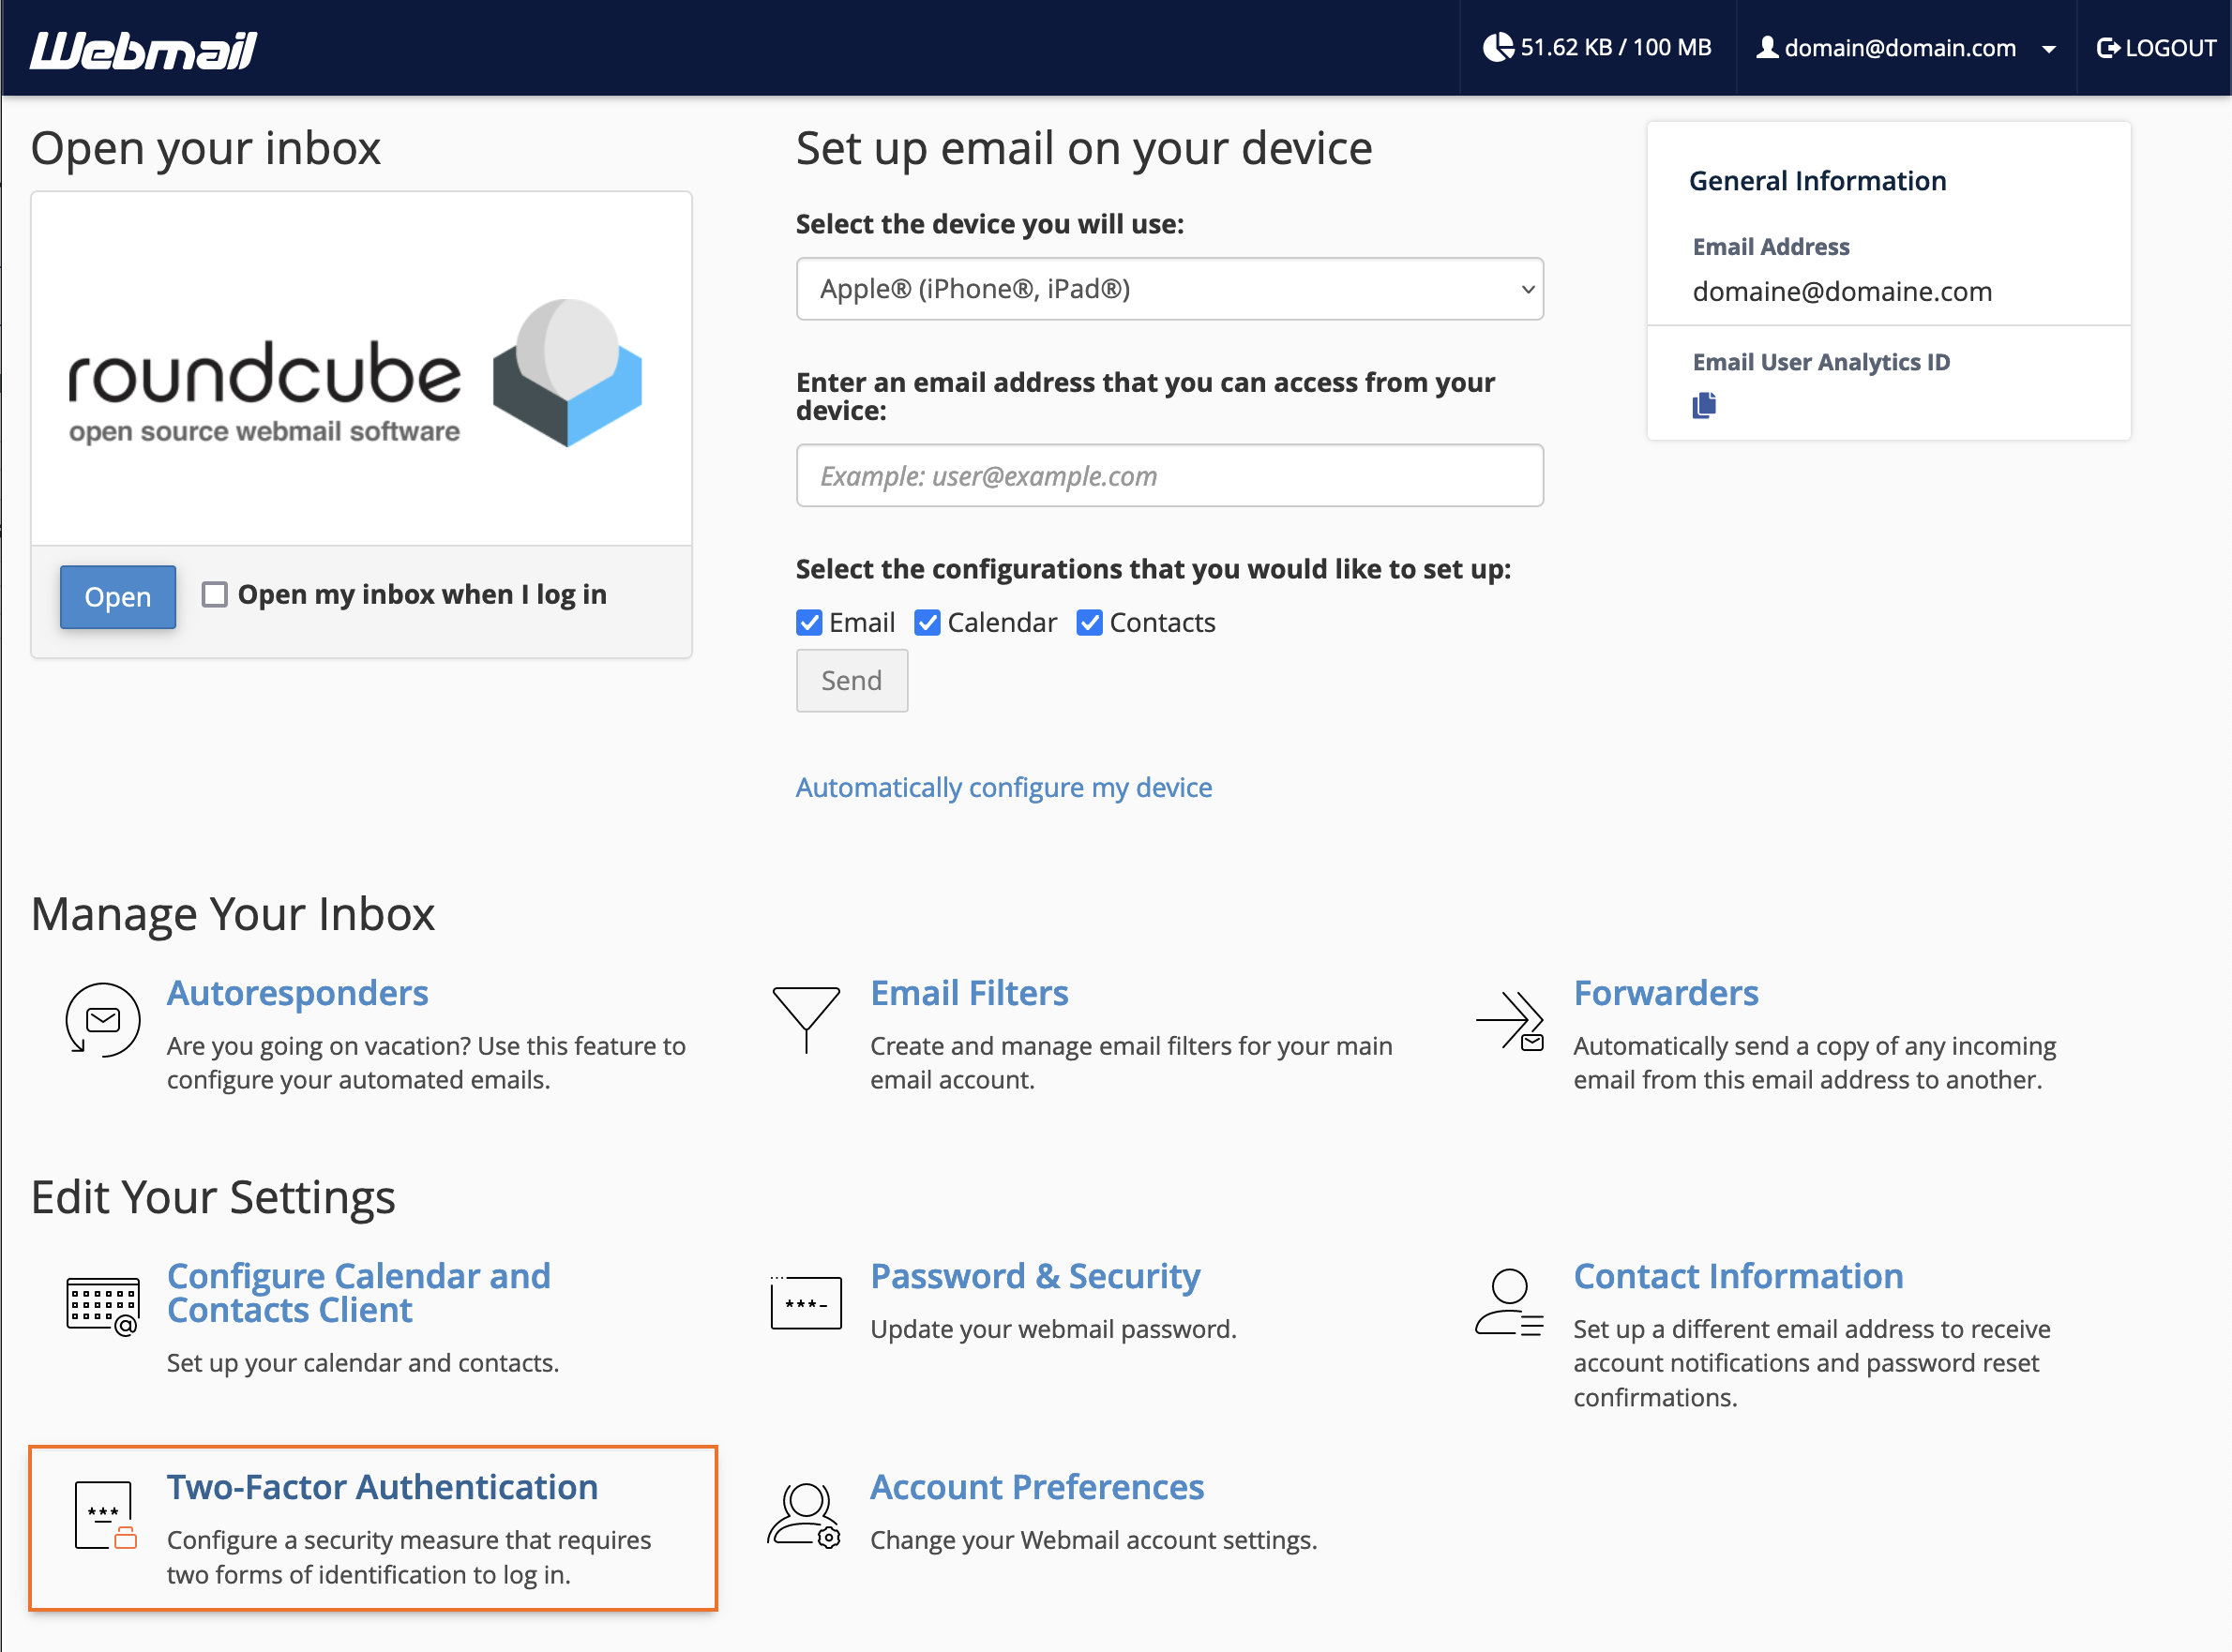Click the Password & Security icon
The width and height of the screenshot is (2232, 1652).
click(806, 1302)
